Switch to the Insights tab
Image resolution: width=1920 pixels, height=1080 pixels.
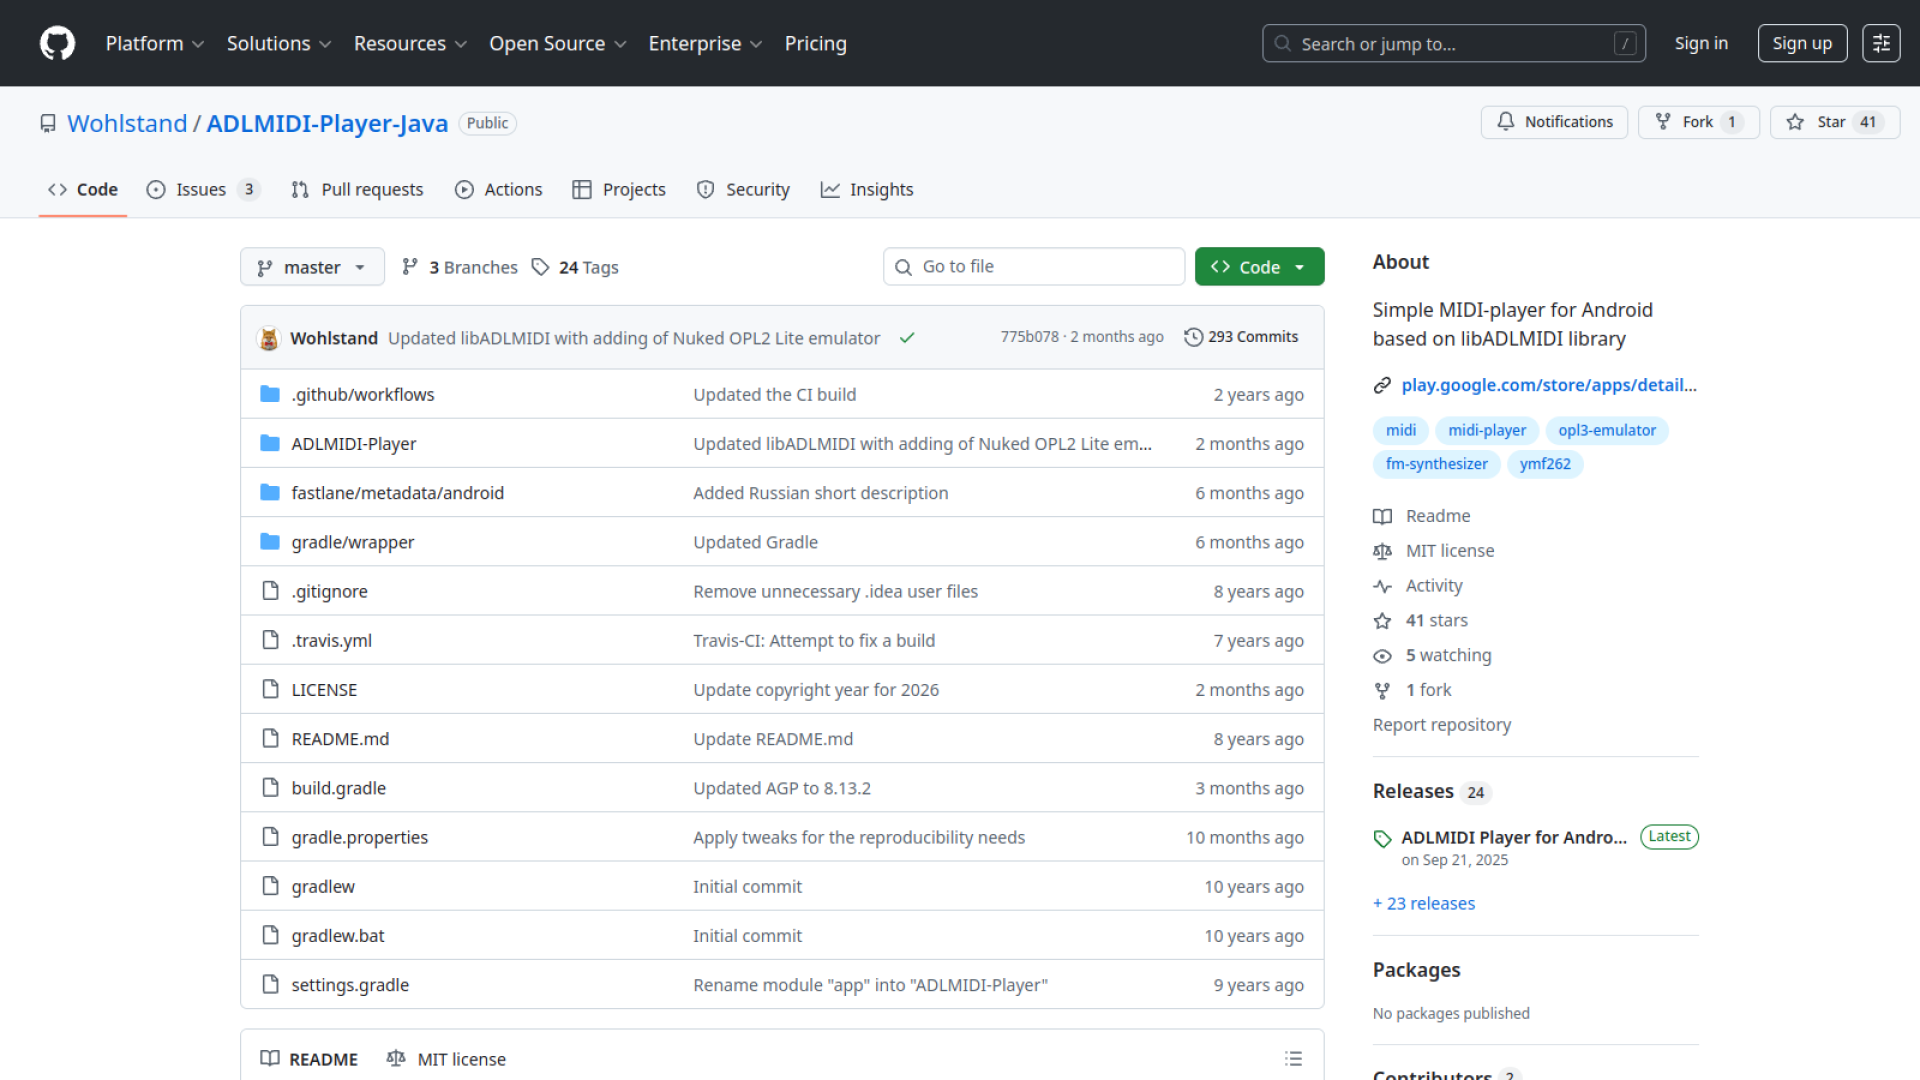(867, 189)
